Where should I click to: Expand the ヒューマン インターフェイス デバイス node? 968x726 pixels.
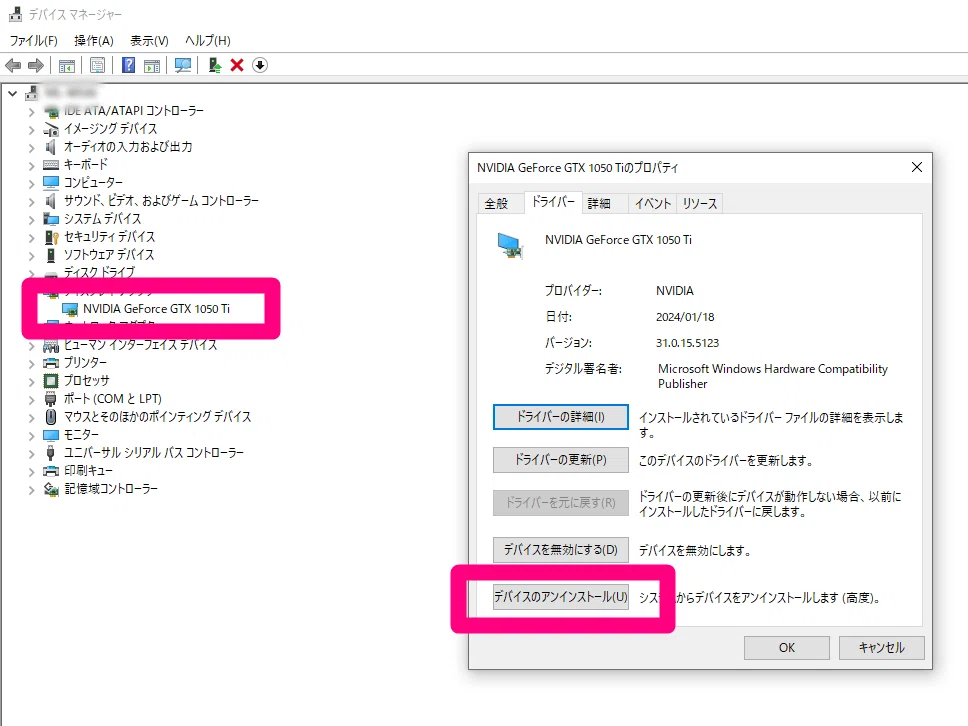[31, 346]
